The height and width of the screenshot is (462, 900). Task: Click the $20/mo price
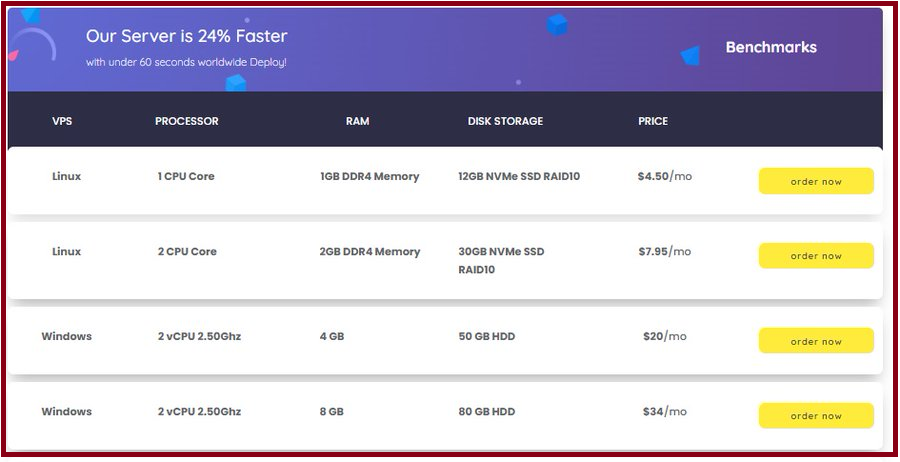pos(665,336)
